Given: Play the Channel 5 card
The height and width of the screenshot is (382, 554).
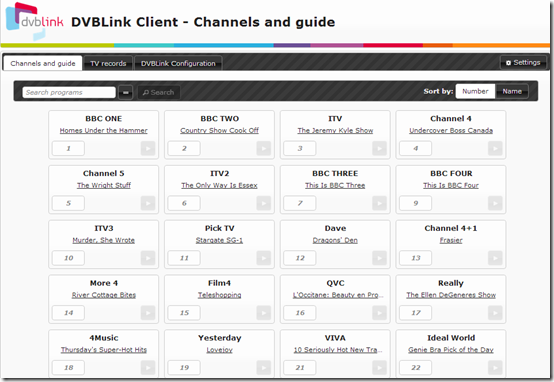Looking at the screenshot, I should click(148, 203).
